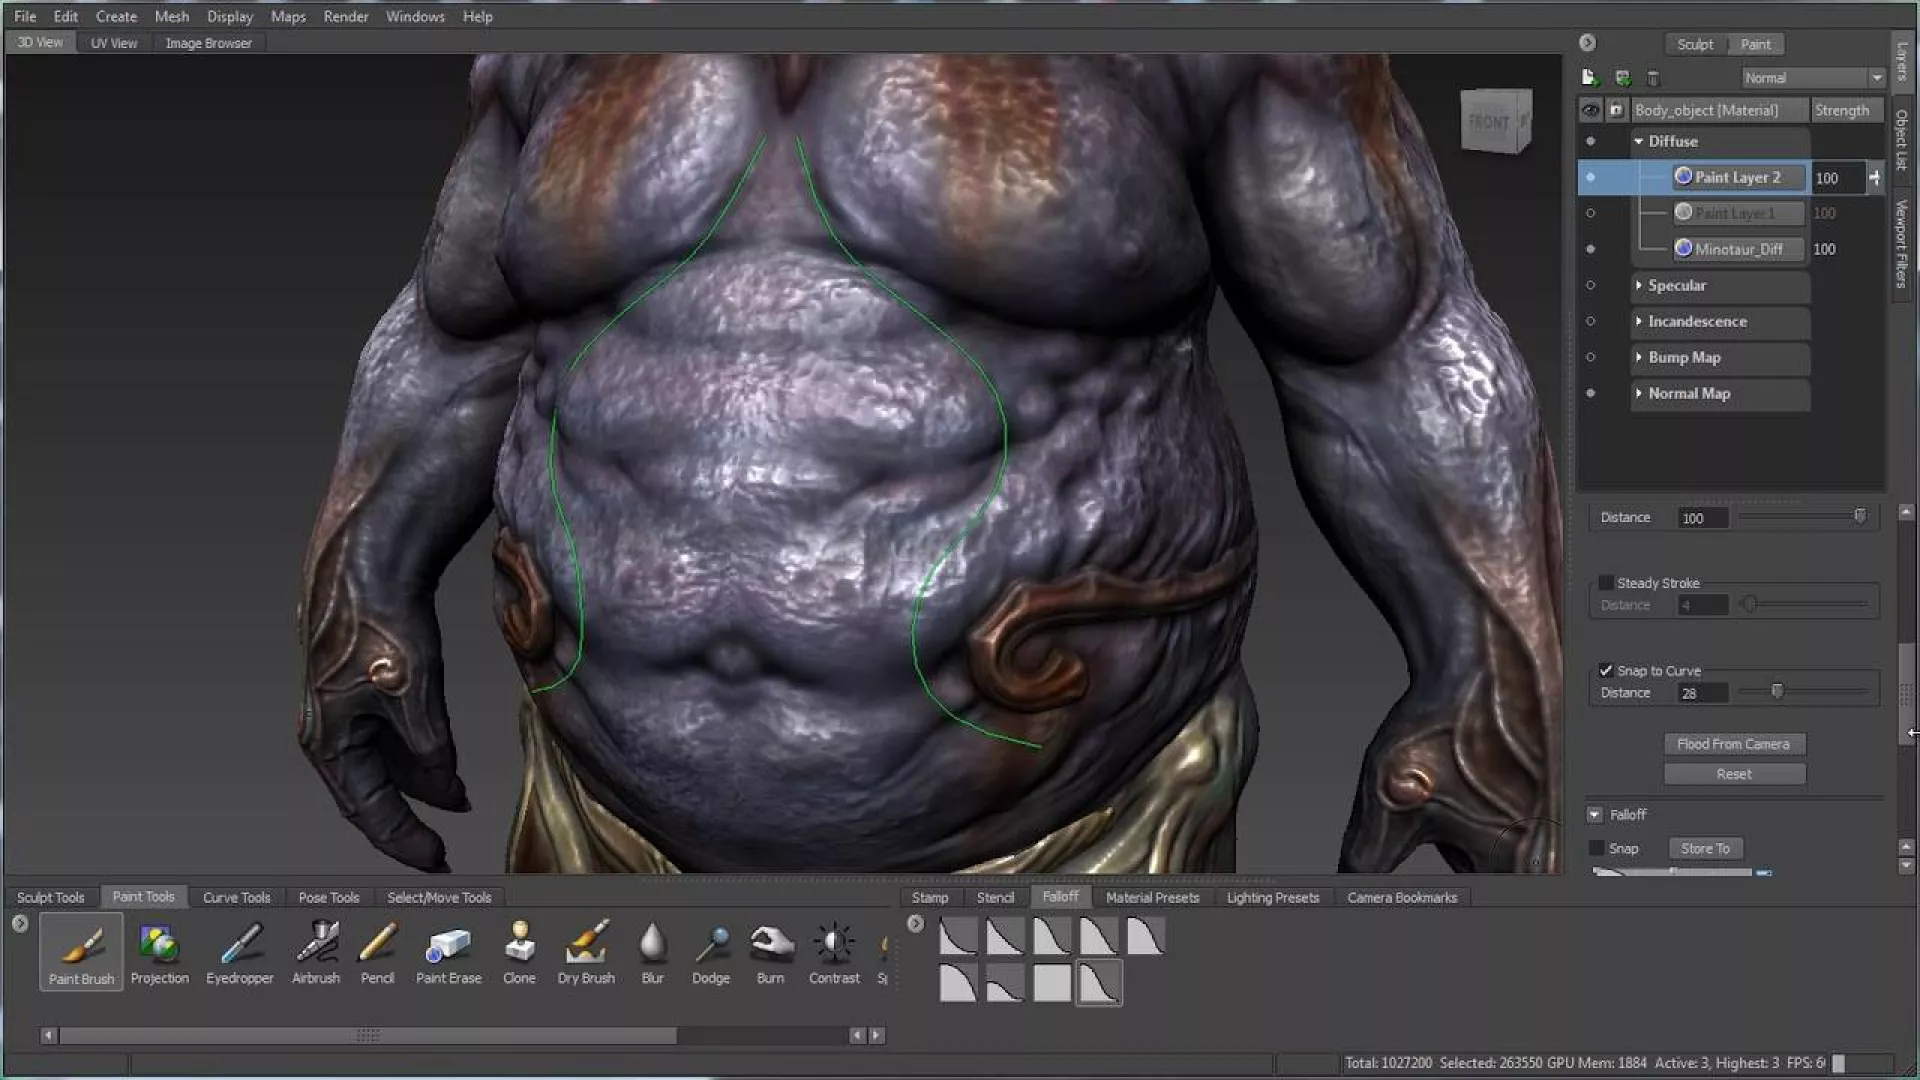This screenshot has height=1080, width=1920.
Task: Toggle visibility of Paint Layer 1
Action: [x=1590, y=213]
